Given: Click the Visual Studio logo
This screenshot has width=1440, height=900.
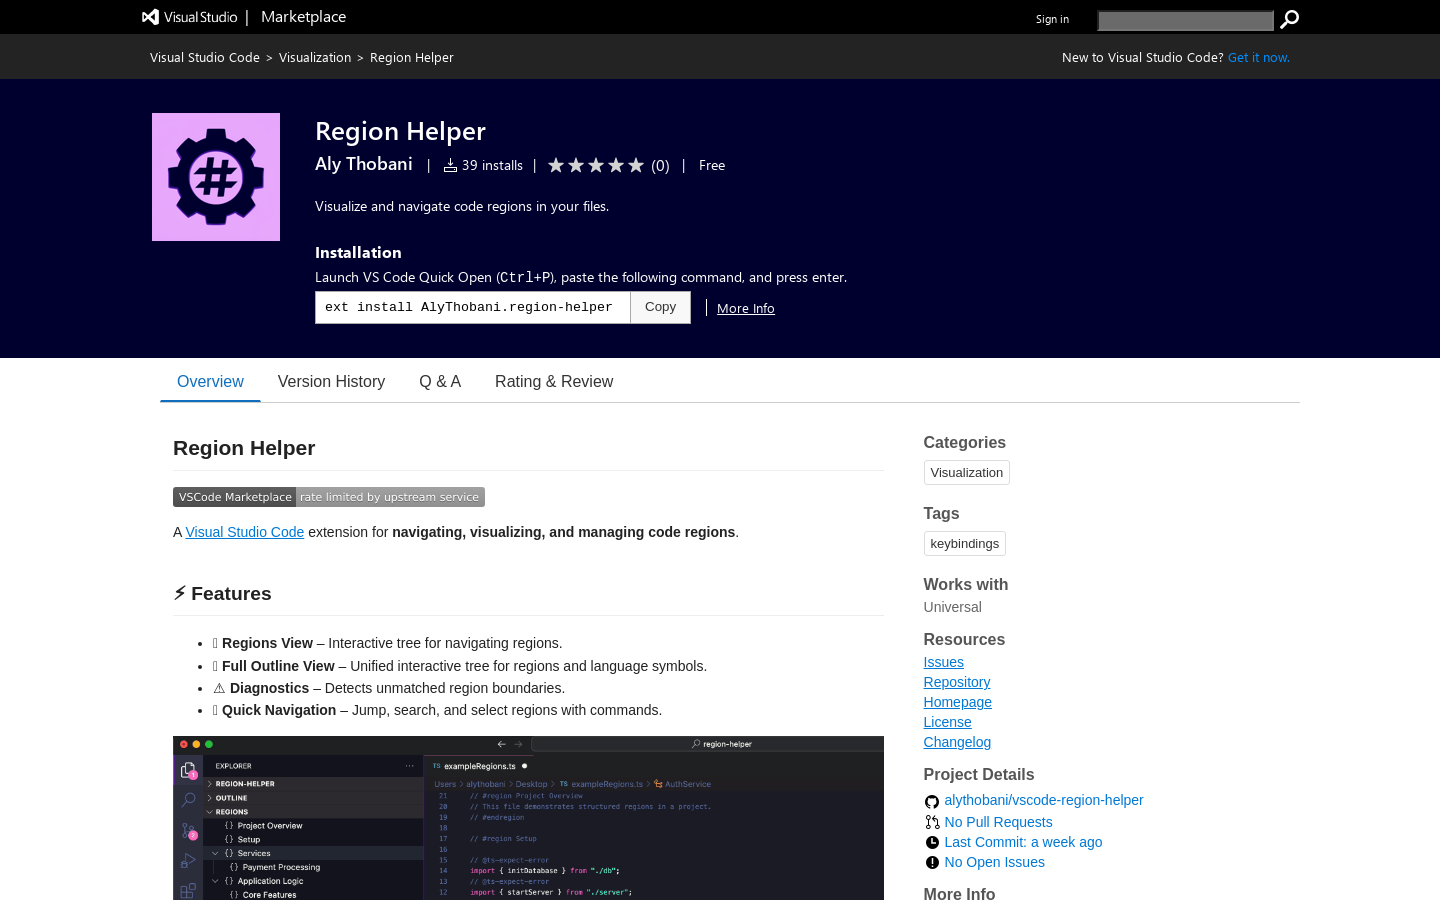Looking at the screenshot, I should click(190, 17).
